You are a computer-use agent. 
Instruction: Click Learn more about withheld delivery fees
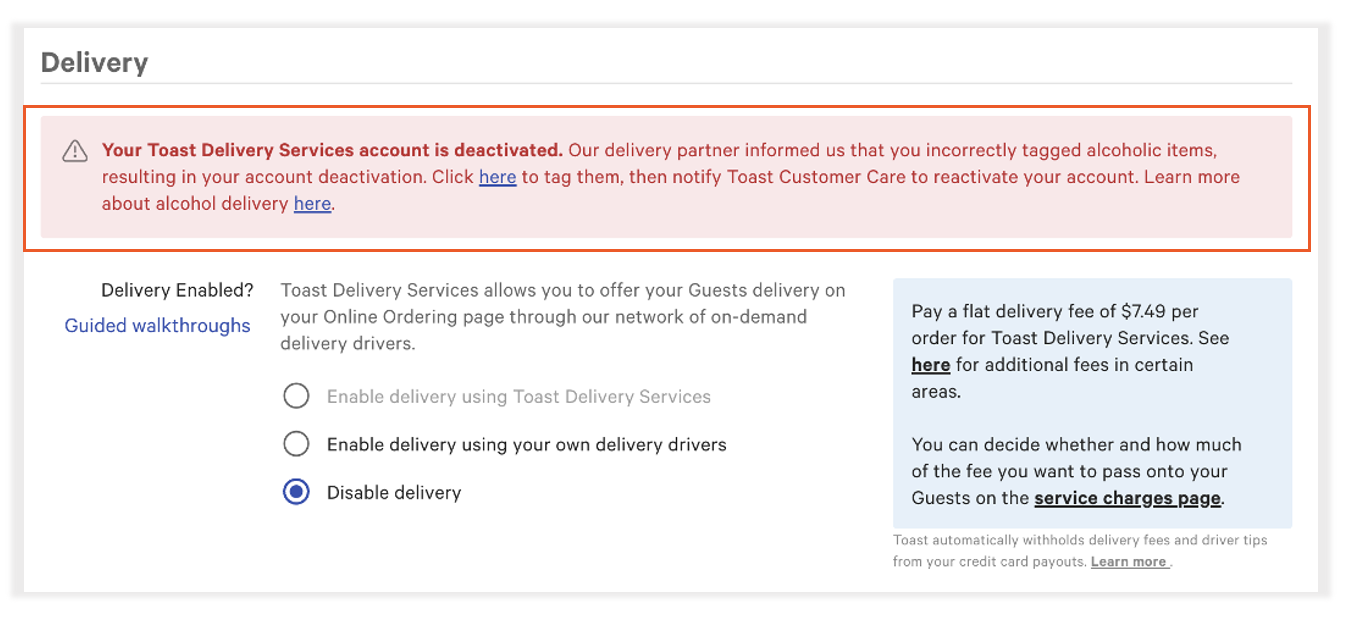point(1128,561)
